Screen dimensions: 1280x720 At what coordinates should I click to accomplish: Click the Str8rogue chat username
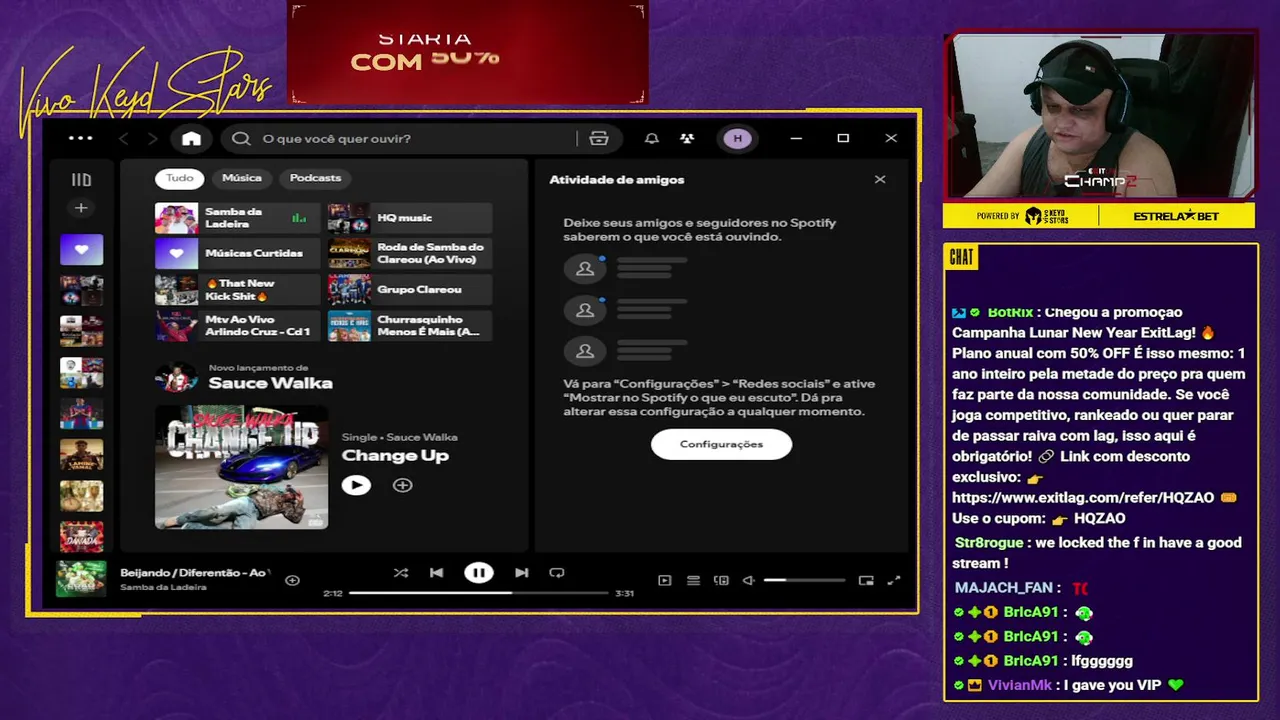click(989, 542)
